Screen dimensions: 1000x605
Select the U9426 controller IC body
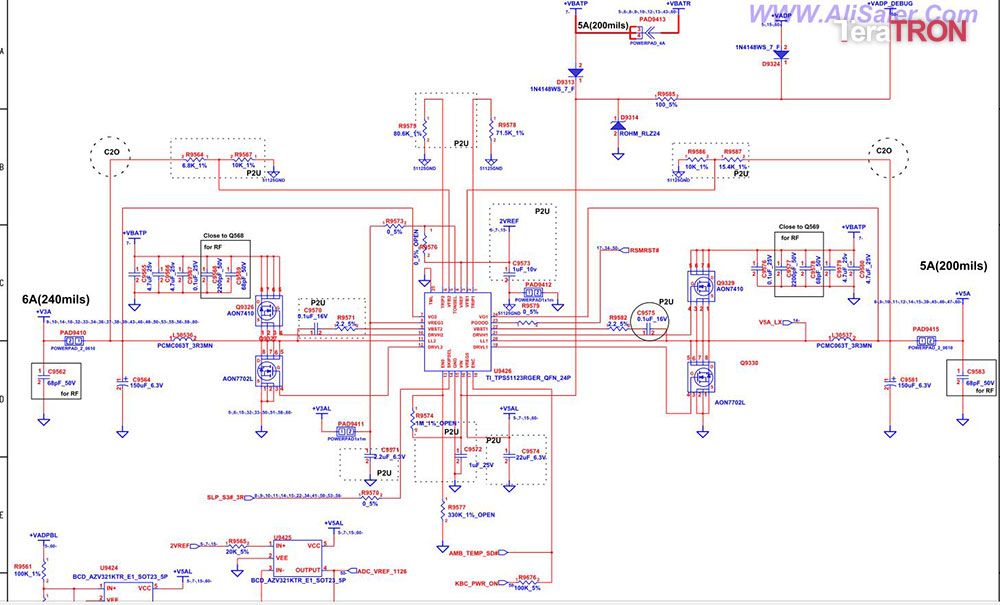458,332
